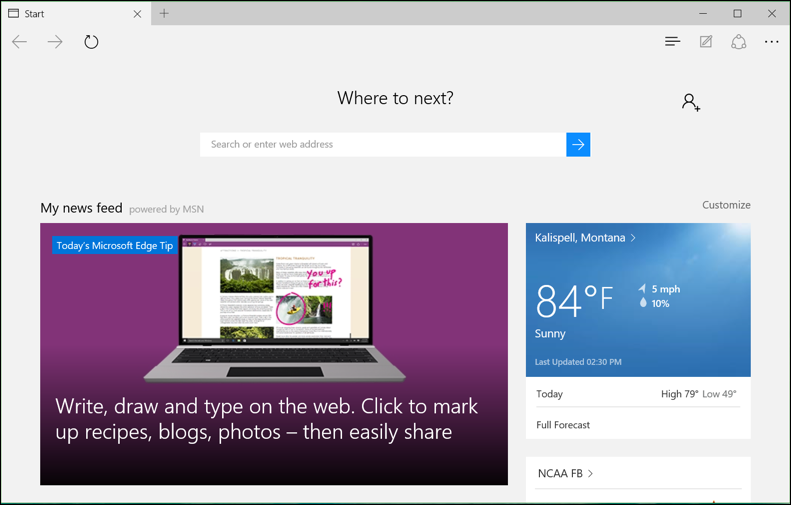Expand chevron next to NCAA FB

590,473
